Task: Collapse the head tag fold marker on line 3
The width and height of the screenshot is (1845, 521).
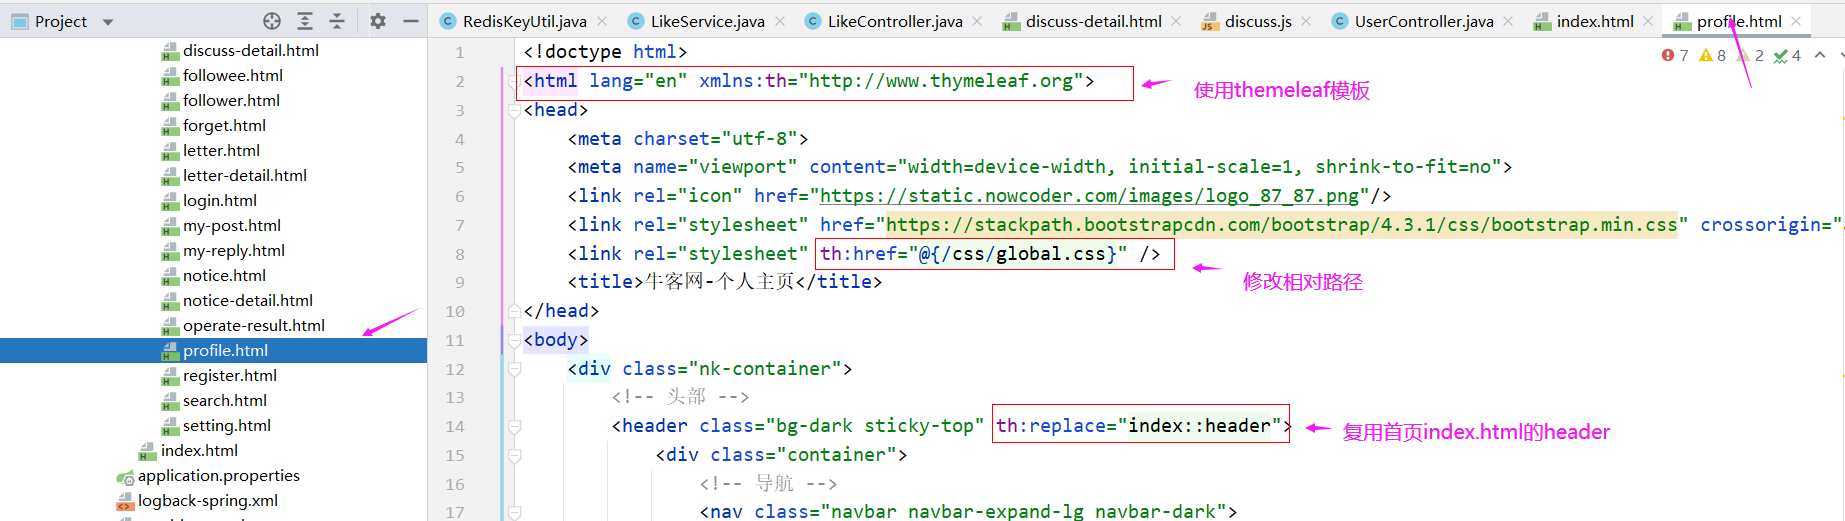Action: [514, 111]
